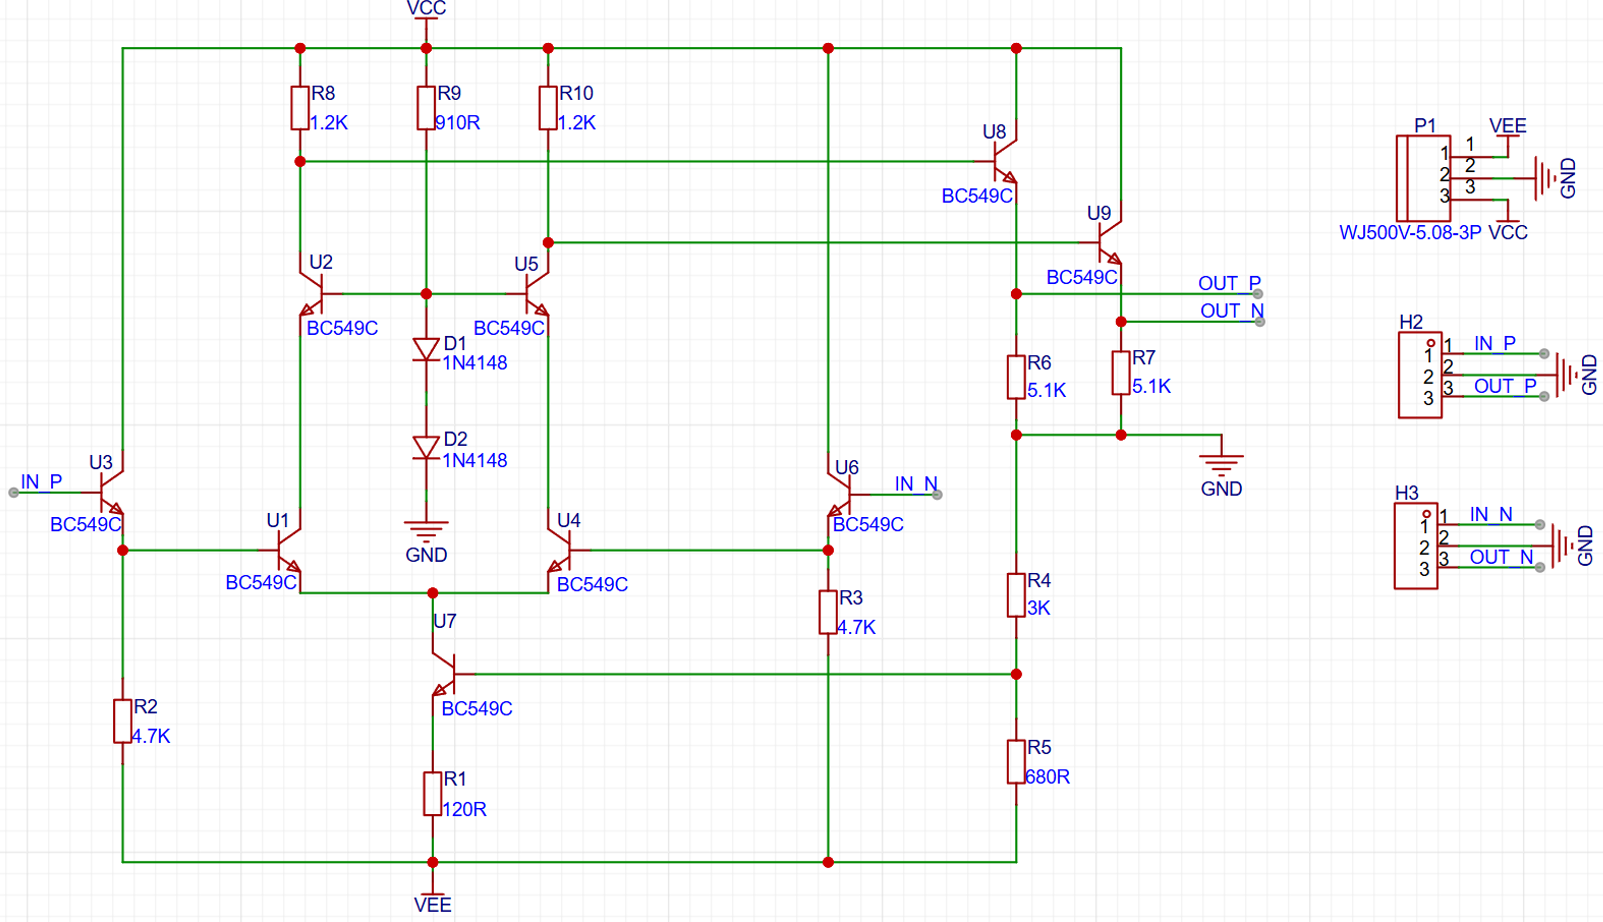Select diode D1 symbol
The image size is (1603, 922).
[x=426, y=349]
